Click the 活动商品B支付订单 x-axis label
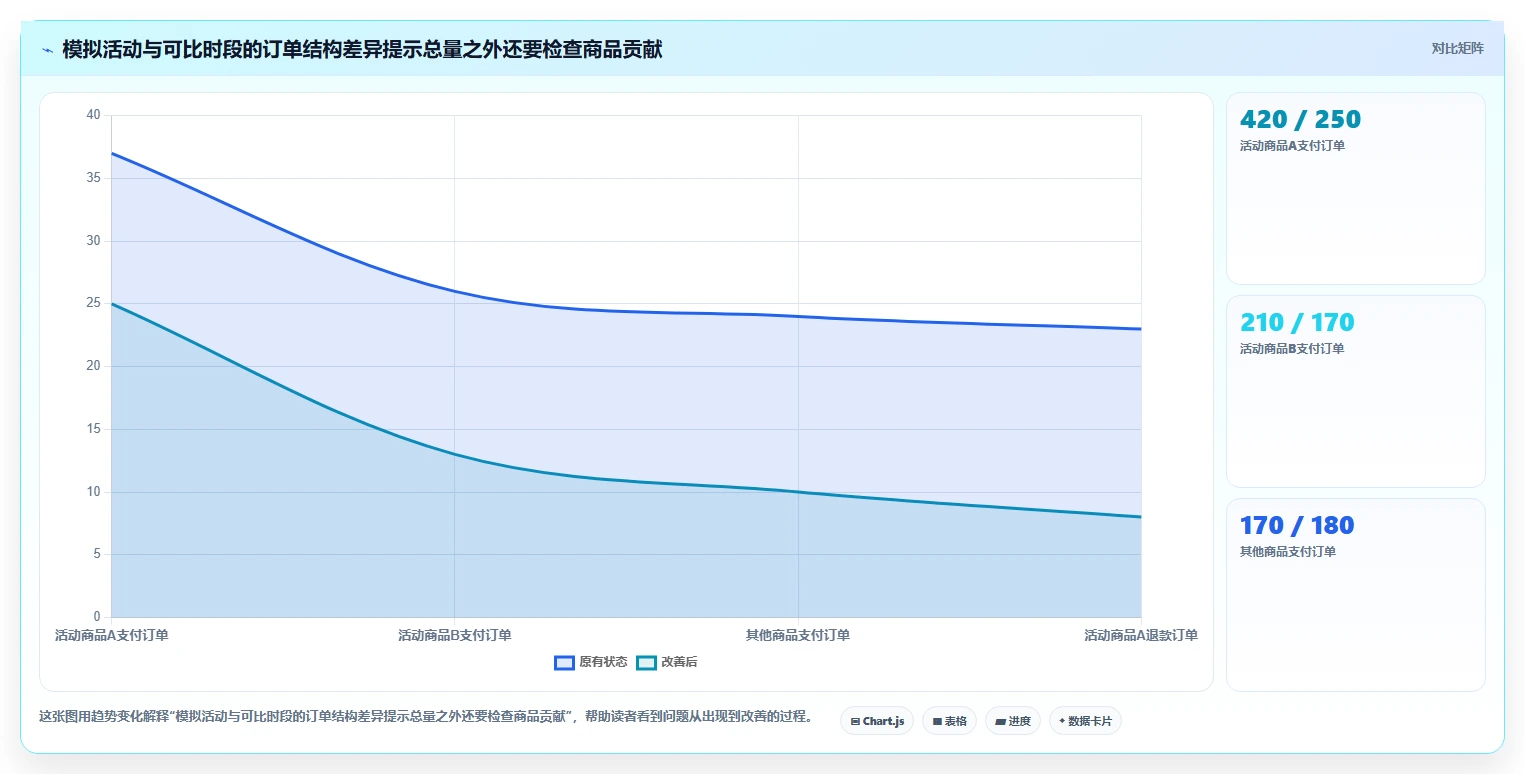1525x774 pixels. pyautogui.click(x=455, y=635)
